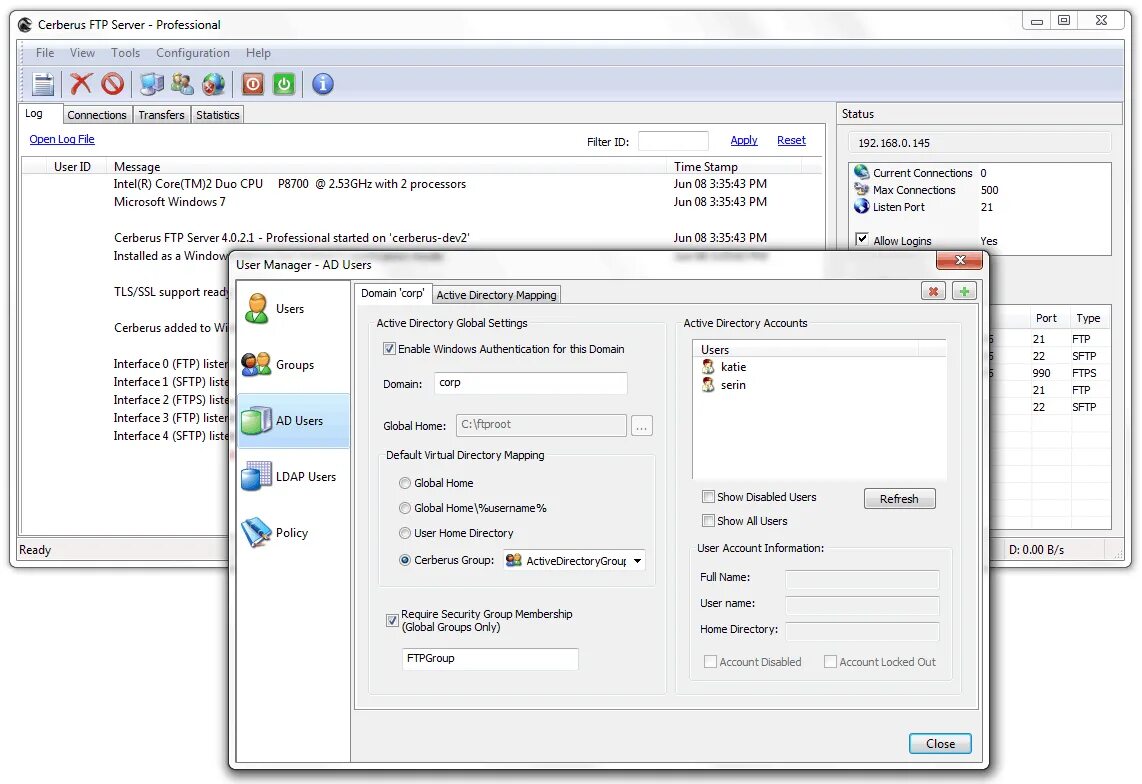This screenshot has width=1142, height=784.
Task: Toggle Allow Logins checkbox in Status panel
Action: (x=862, y=240)
